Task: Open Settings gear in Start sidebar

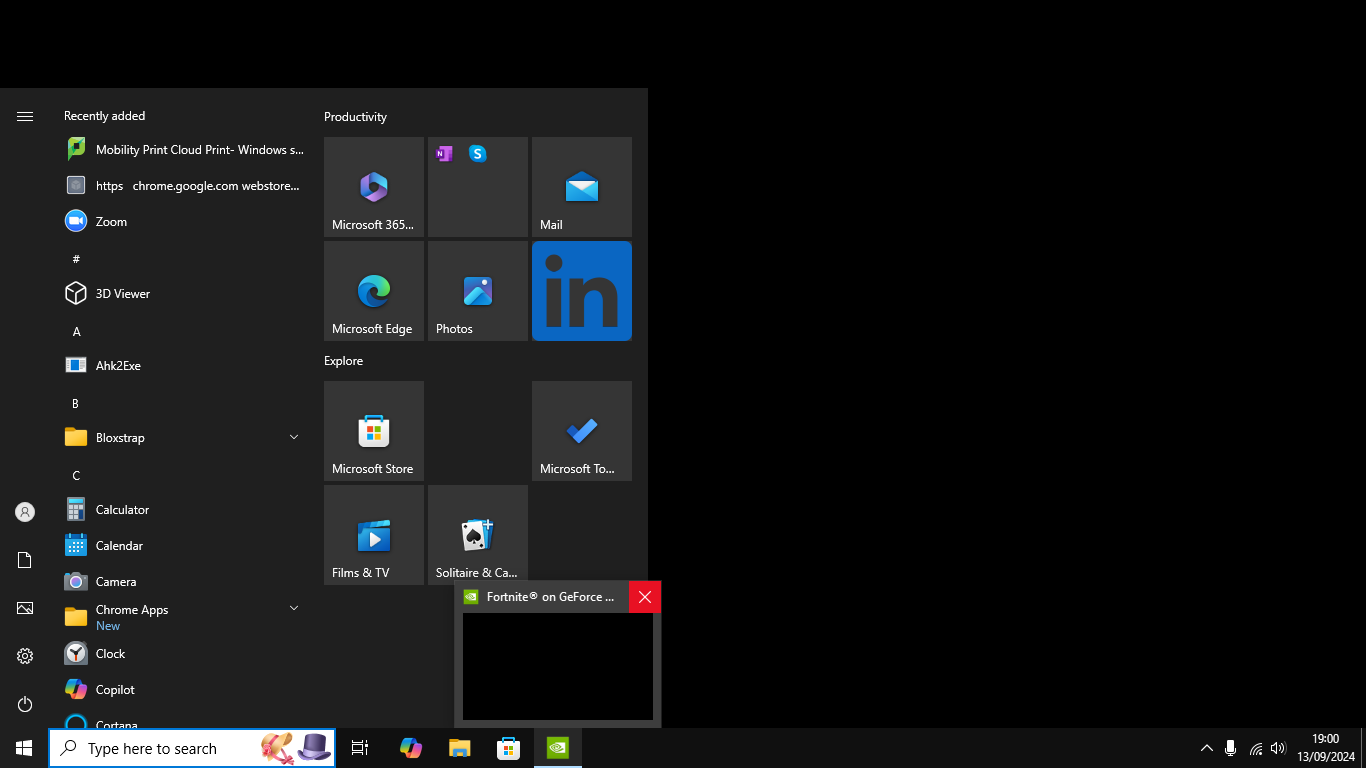Action: (25, 656)
